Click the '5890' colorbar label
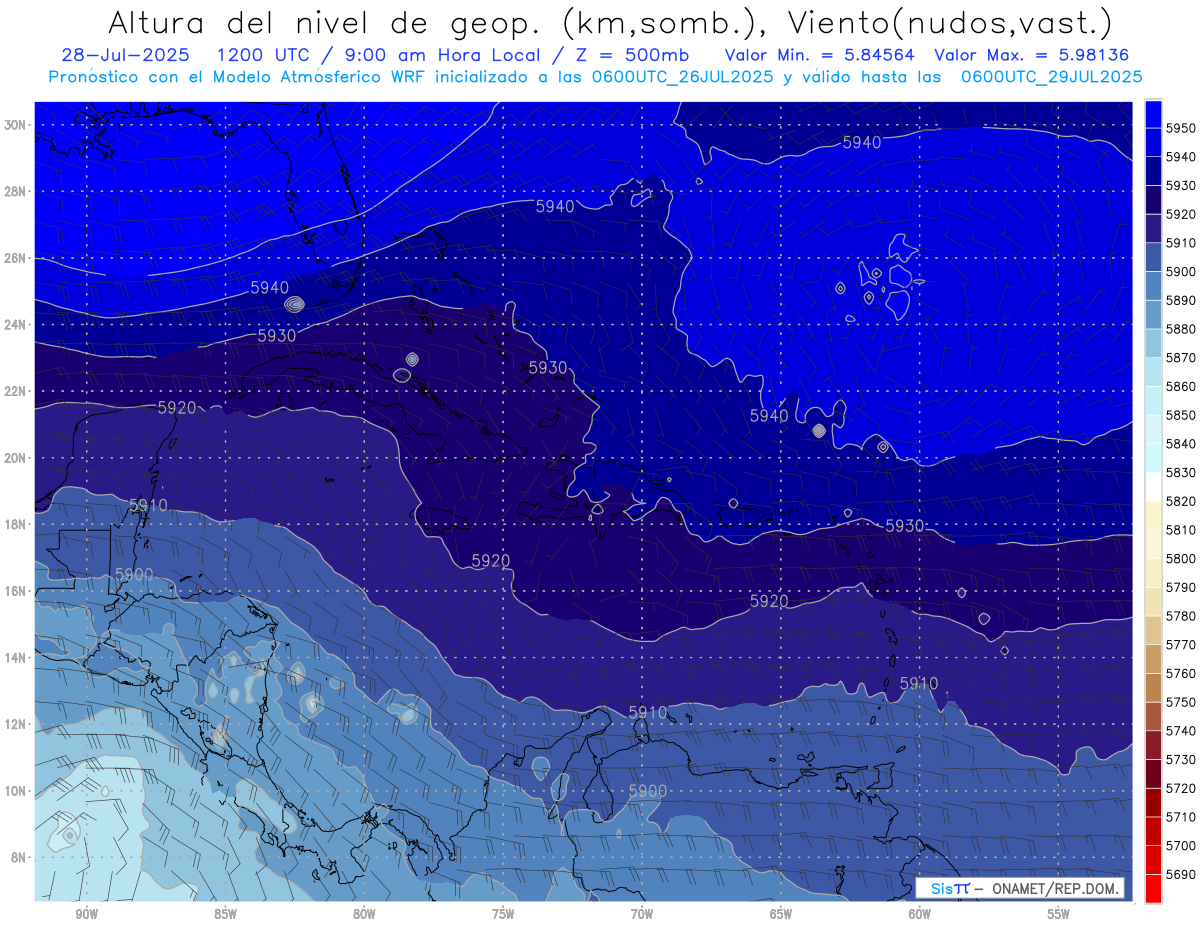This screenshot has width=1200, height=927. (x=1181, y=300)
